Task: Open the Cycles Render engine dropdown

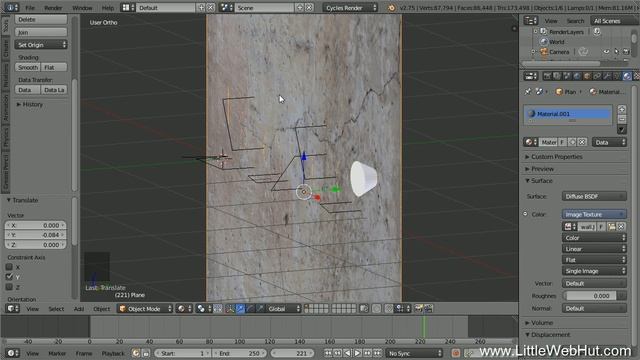Action: (350, 7)
